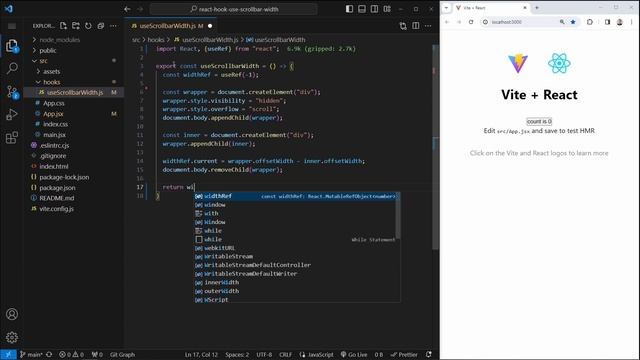Open editor more actions ellipsis

tap(428, 26)
